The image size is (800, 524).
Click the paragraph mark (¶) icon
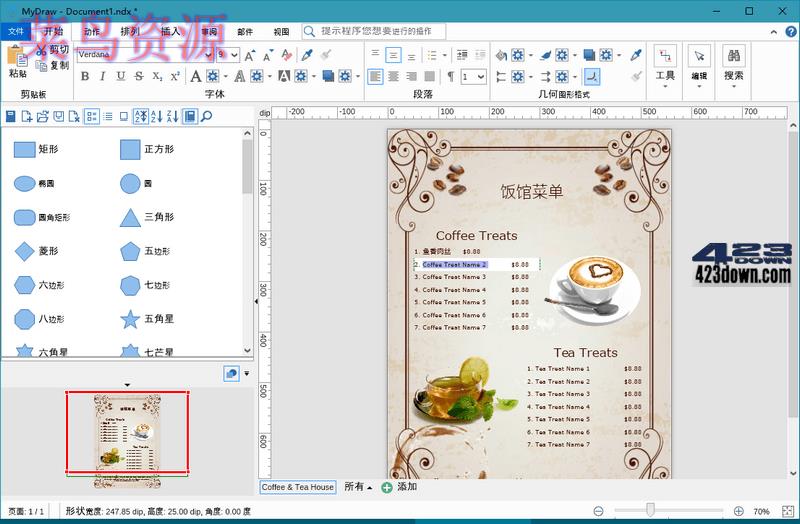(x=450, y=77)
